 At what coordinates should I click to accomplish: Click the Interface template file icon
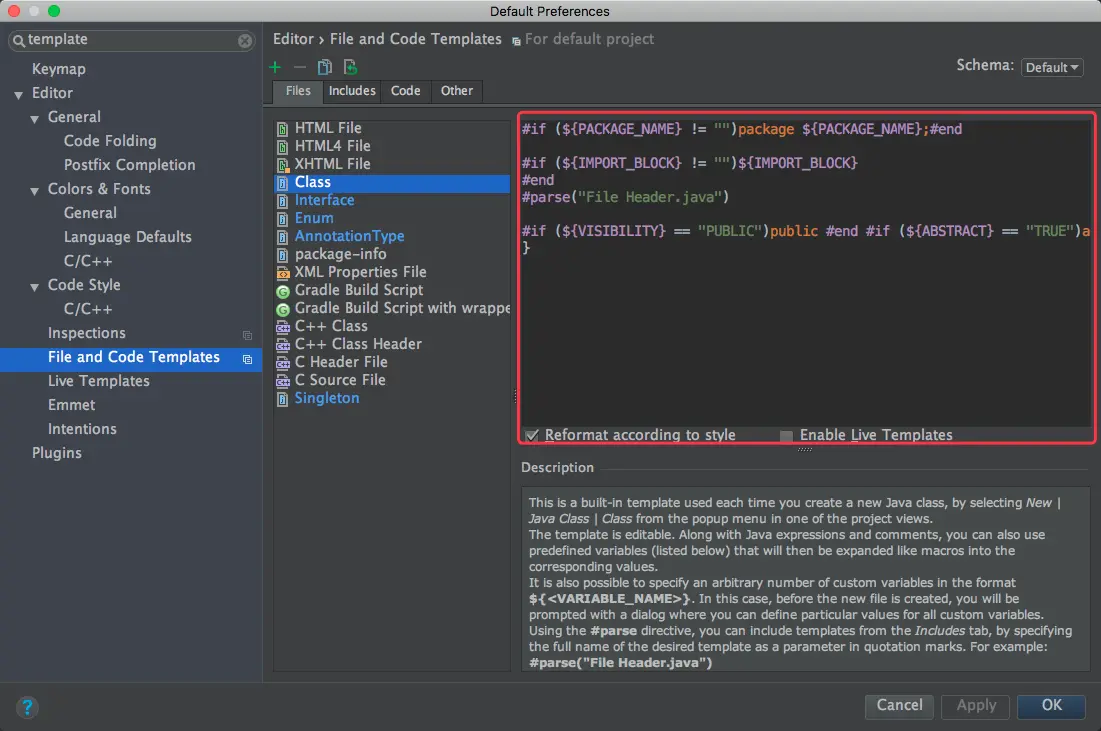pos(282,201)
